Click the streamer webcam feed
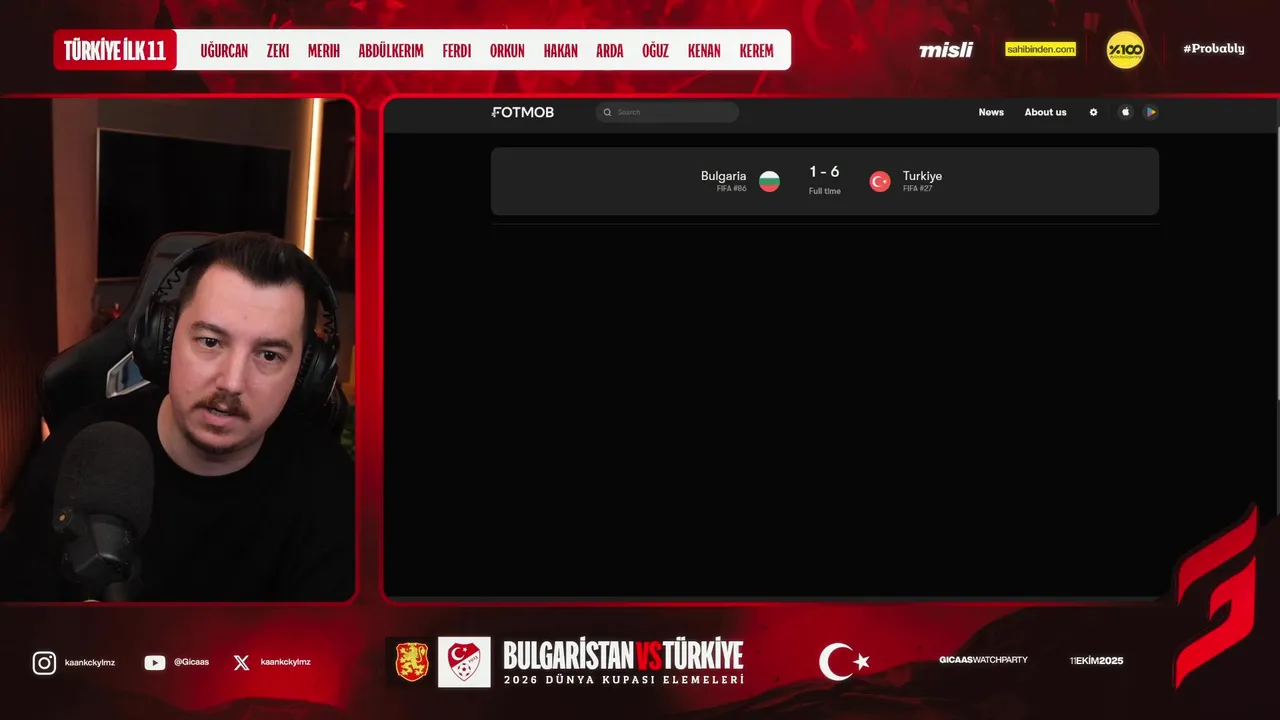 (179, 350)
